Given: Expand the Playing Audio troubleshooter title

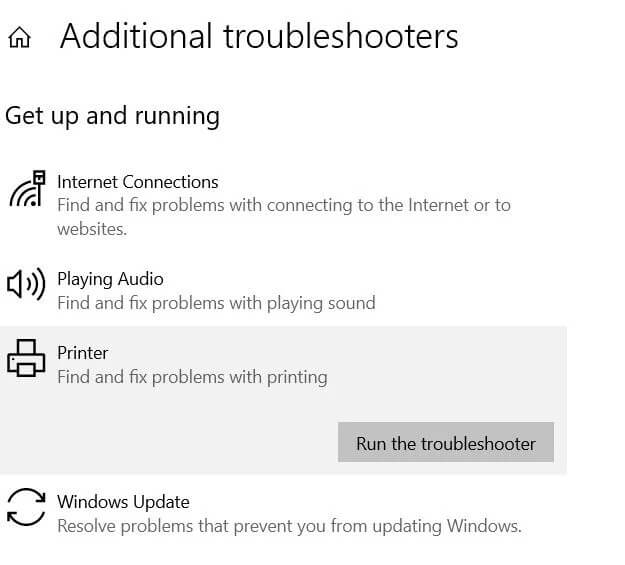Looking at the screenshot, I should click(x=110, y=279).
